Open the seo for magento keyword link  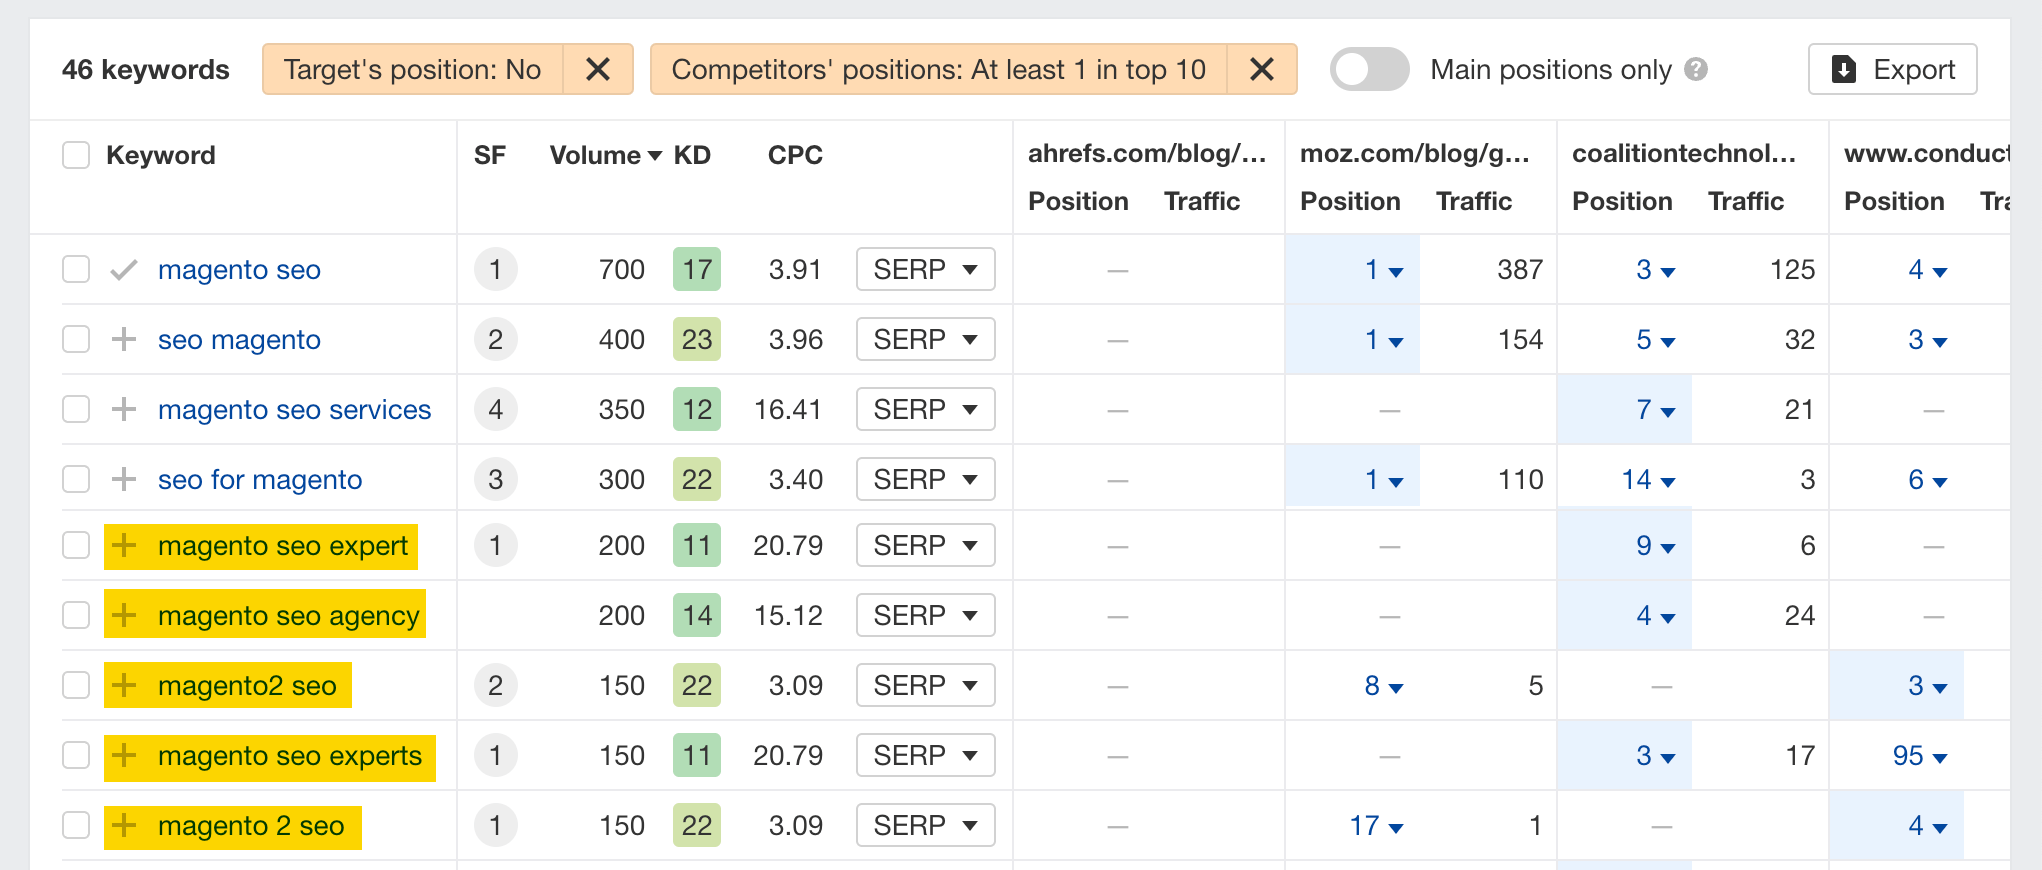click(260, 479)
